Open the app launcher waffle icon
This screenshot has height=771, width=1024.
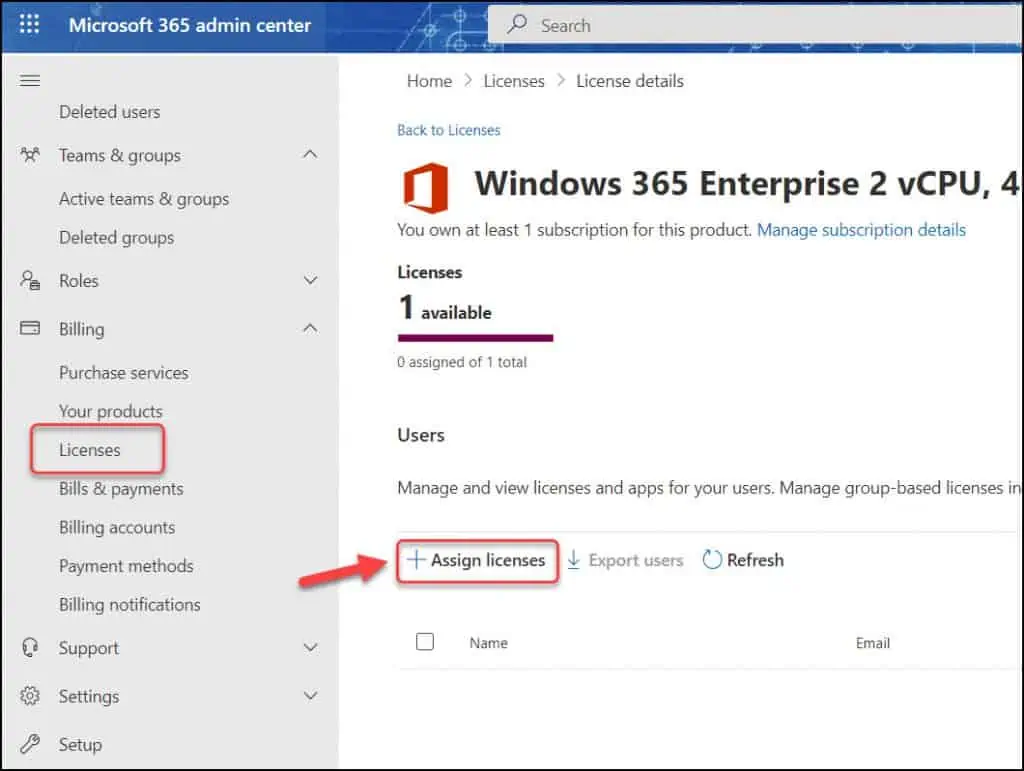[29, 25]
